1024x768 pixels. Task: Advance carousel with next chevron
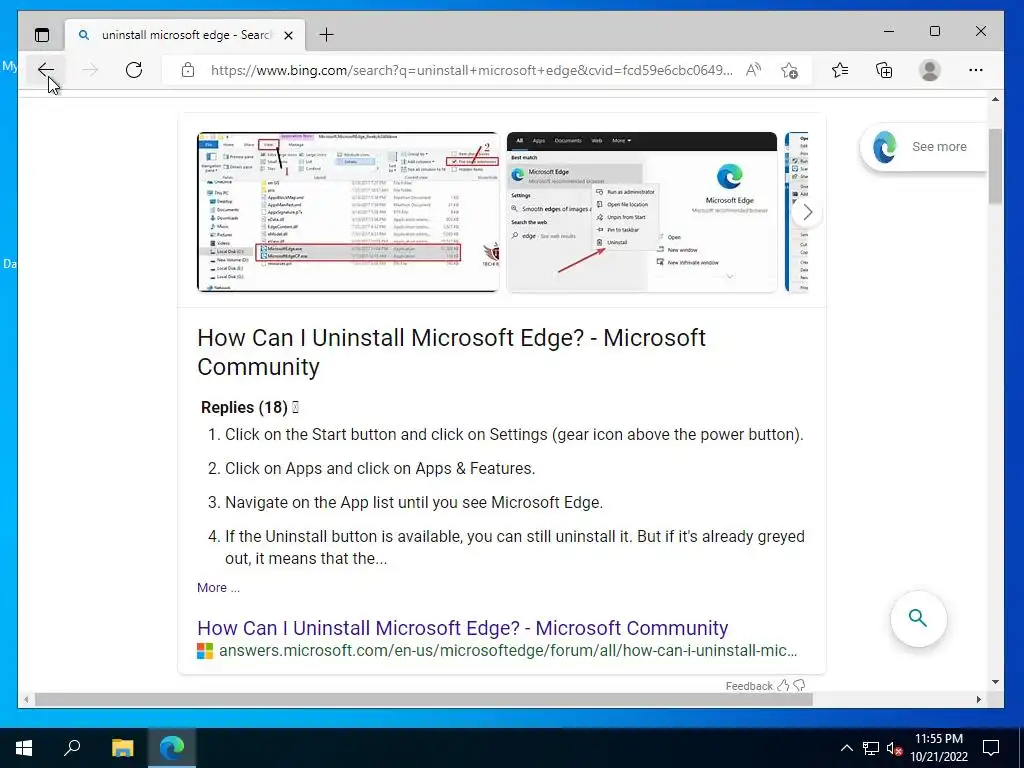point(808,212)
